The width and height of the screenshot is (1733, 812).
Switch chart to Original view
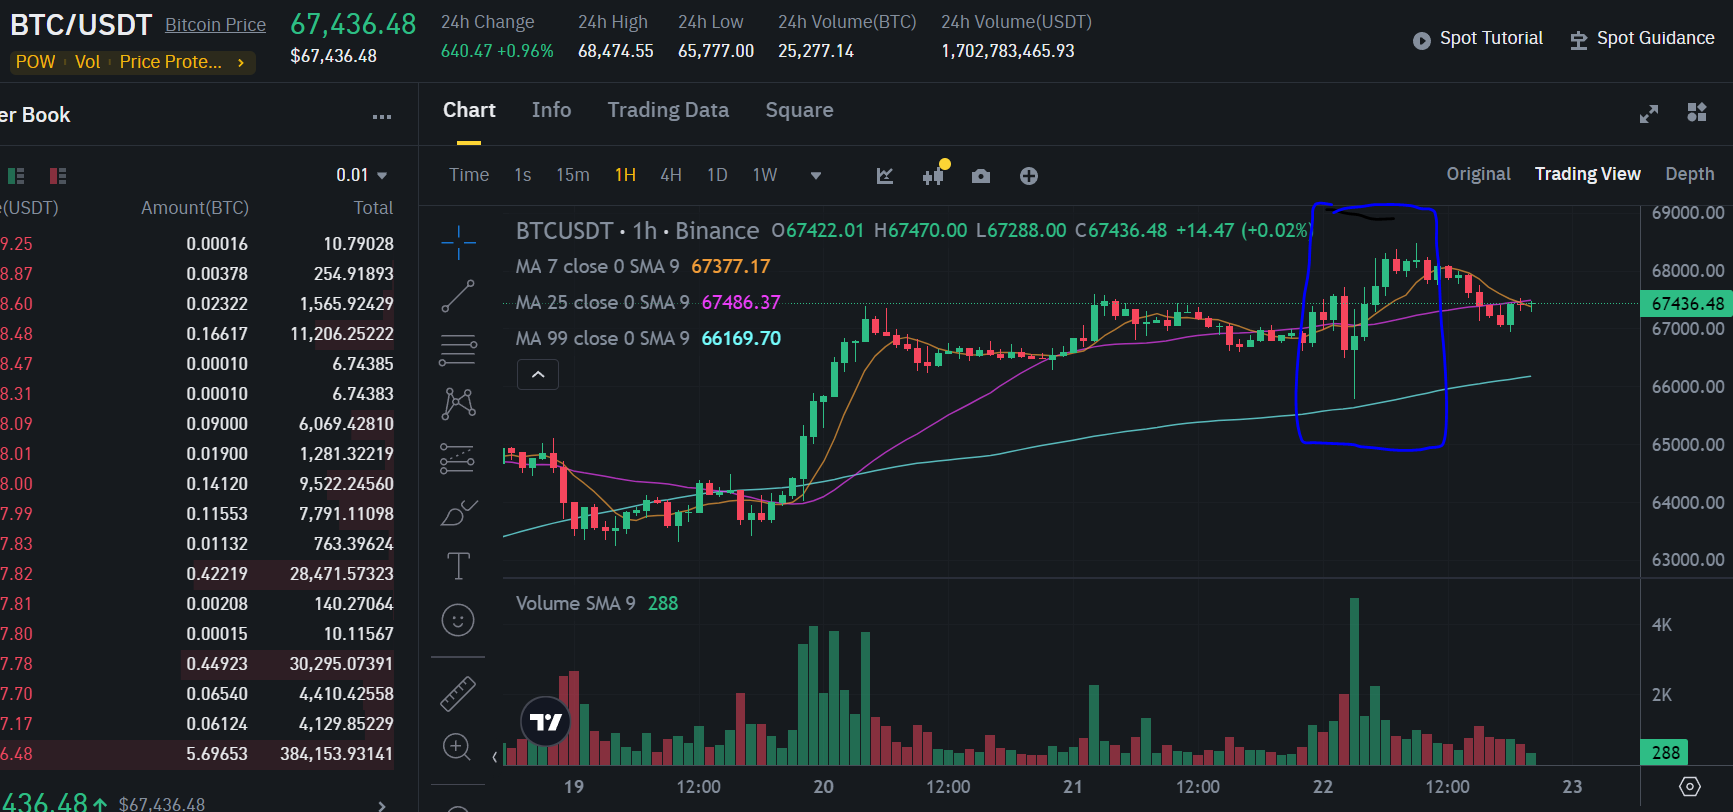(1478, 174)
